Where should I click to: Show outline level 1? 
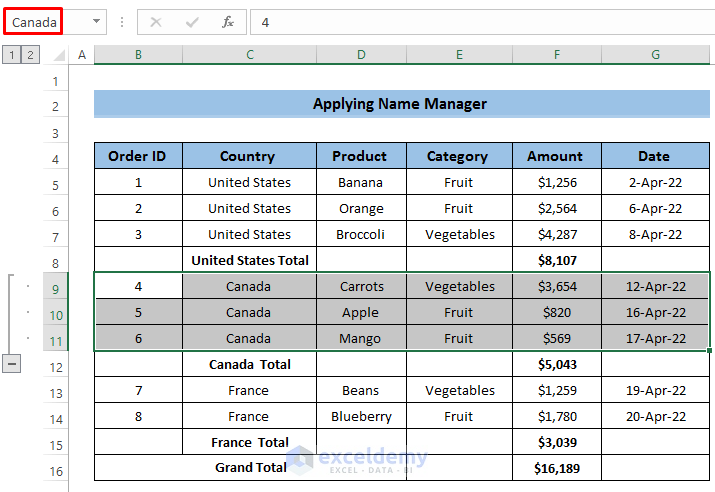(x=12, y=55)
